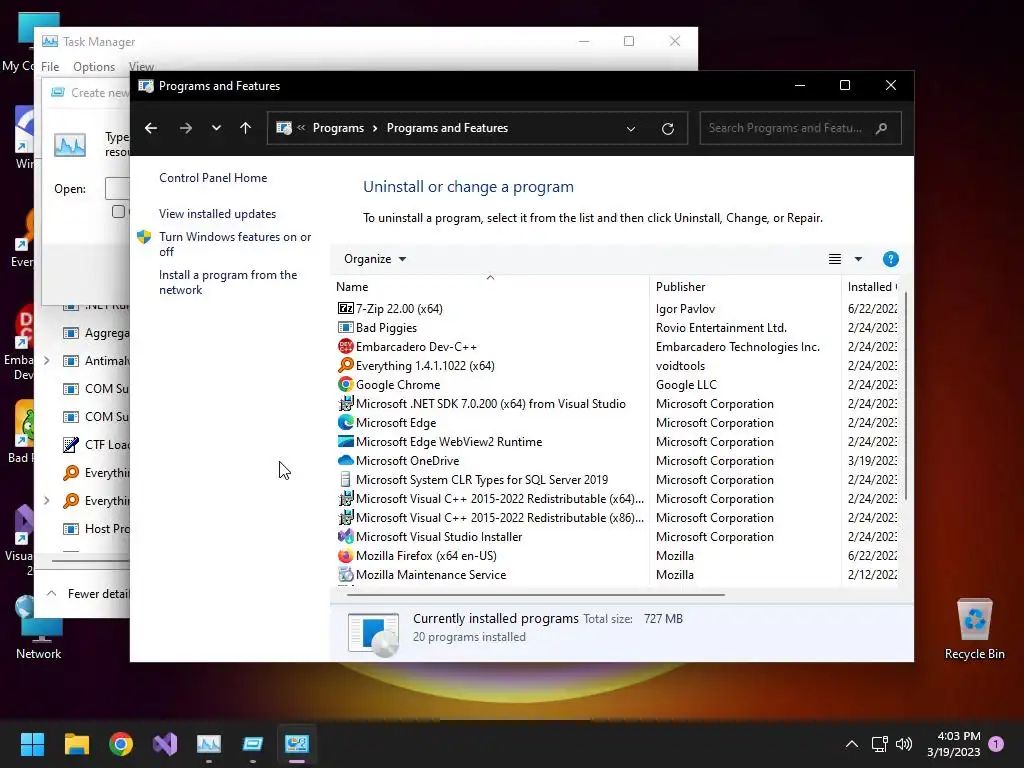Select the Microsoft Visual Studio Installer icon
This screenshot has width=1024, height=768.
pos(345,536)
